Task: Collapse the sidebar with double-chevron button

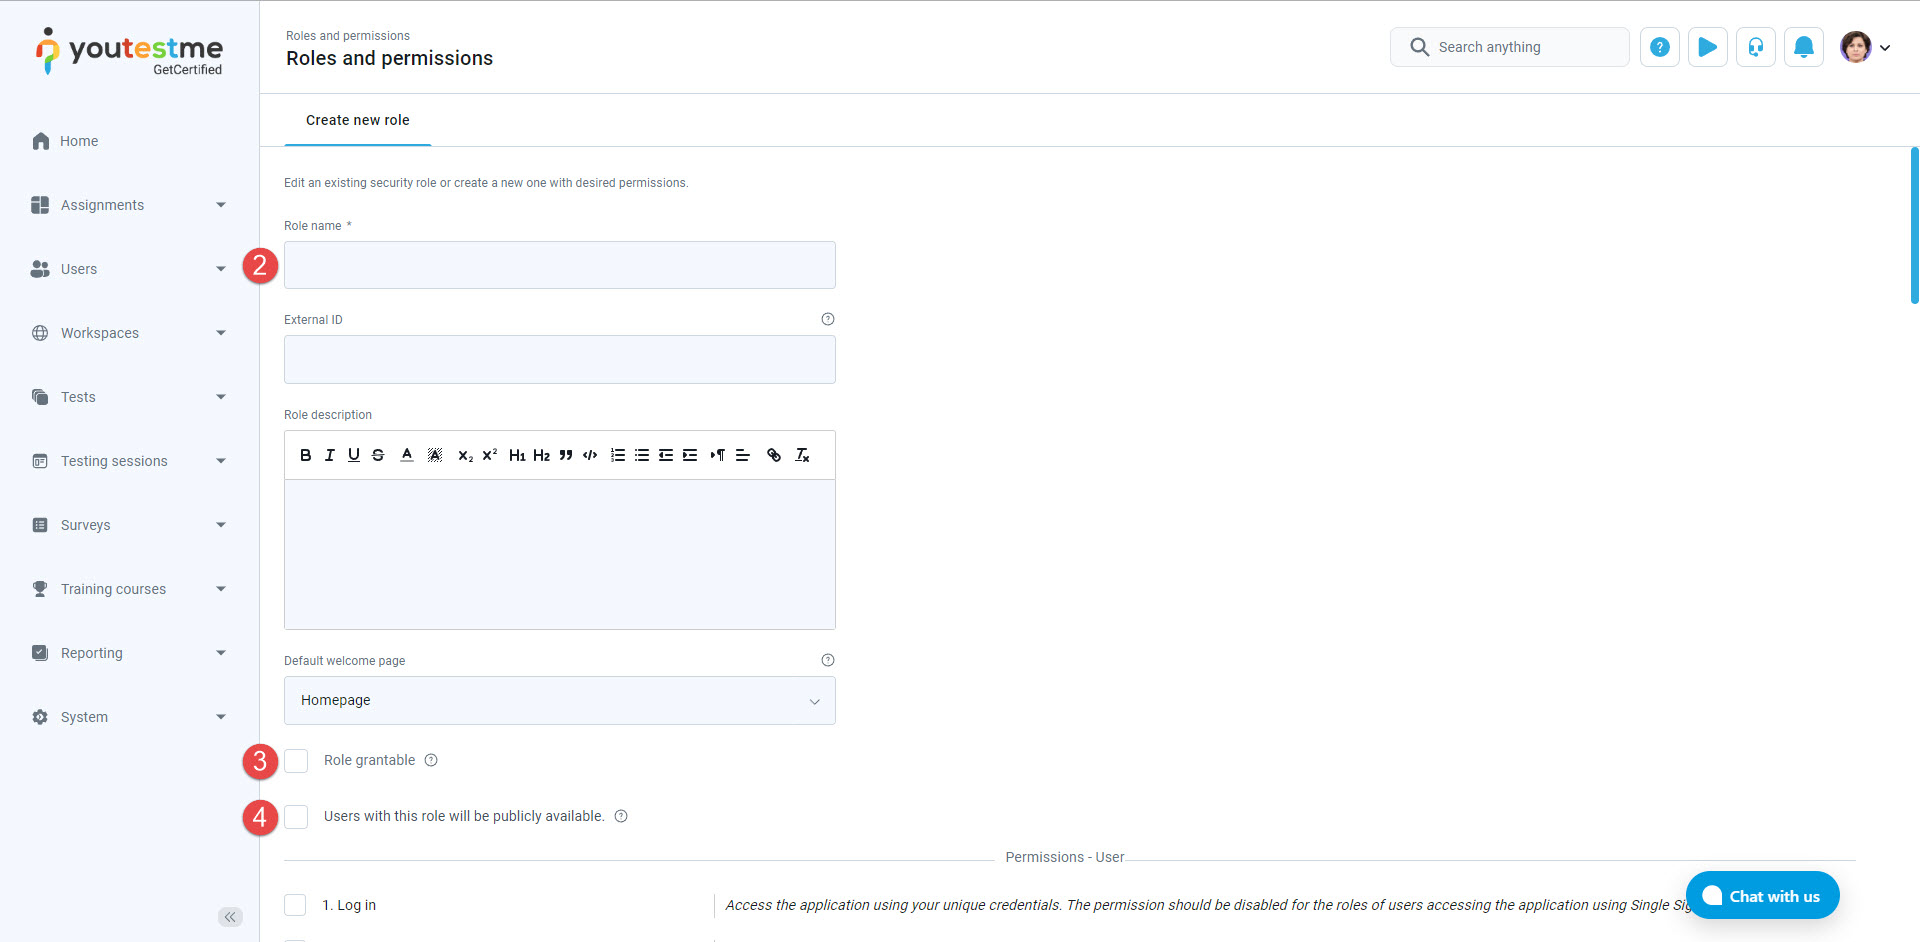Action: point(230,917)
